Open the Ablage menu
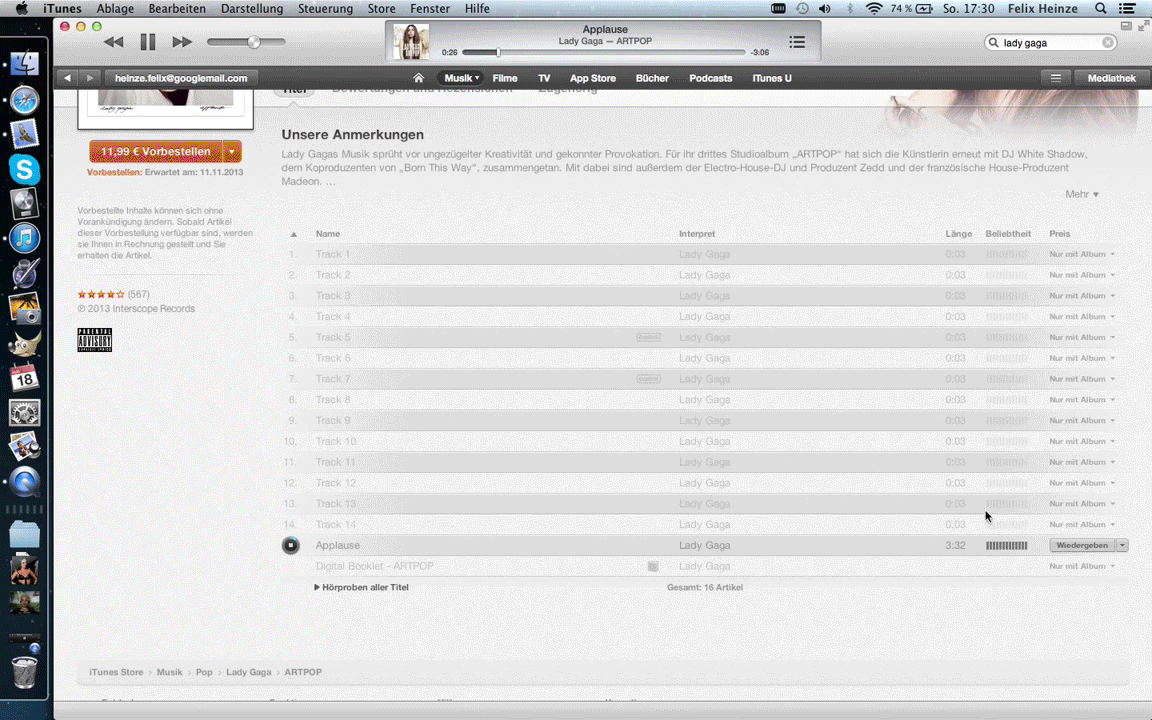Viewport: 1152px width, 720px height. (115, 9)
